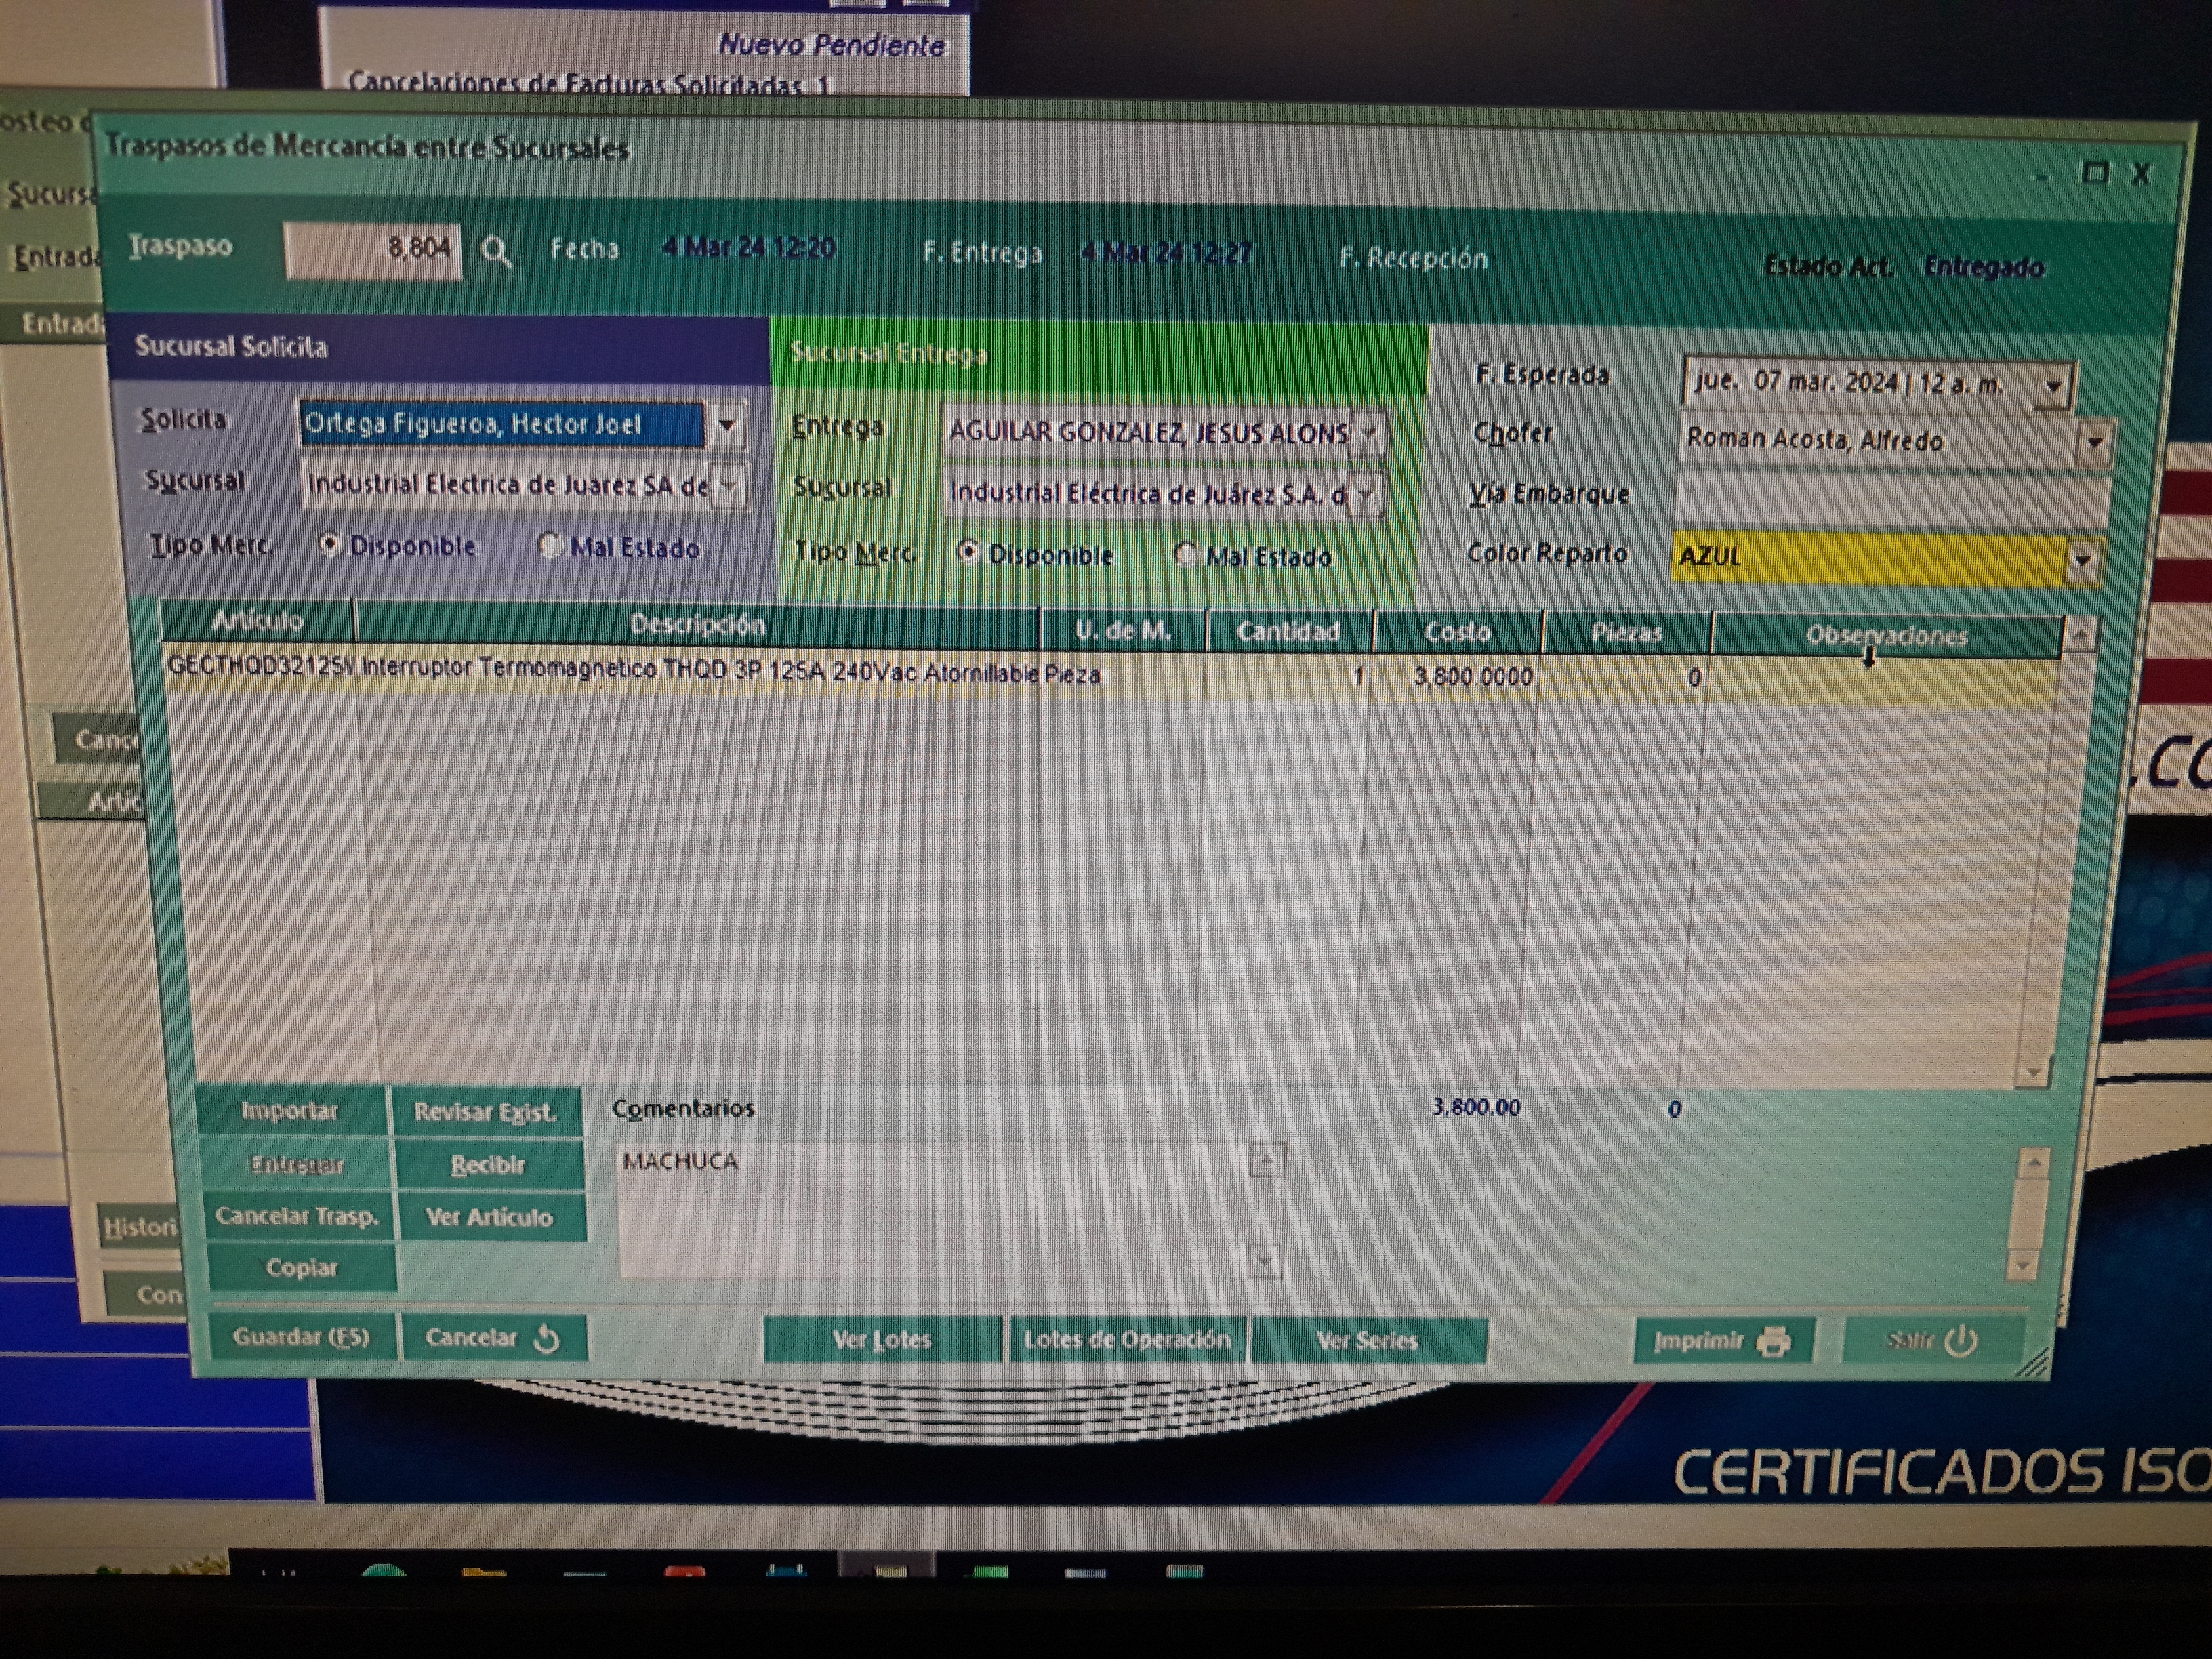Click the Observaciones column header
Screen dimensions: 2212x1659
click(1886, 636)
